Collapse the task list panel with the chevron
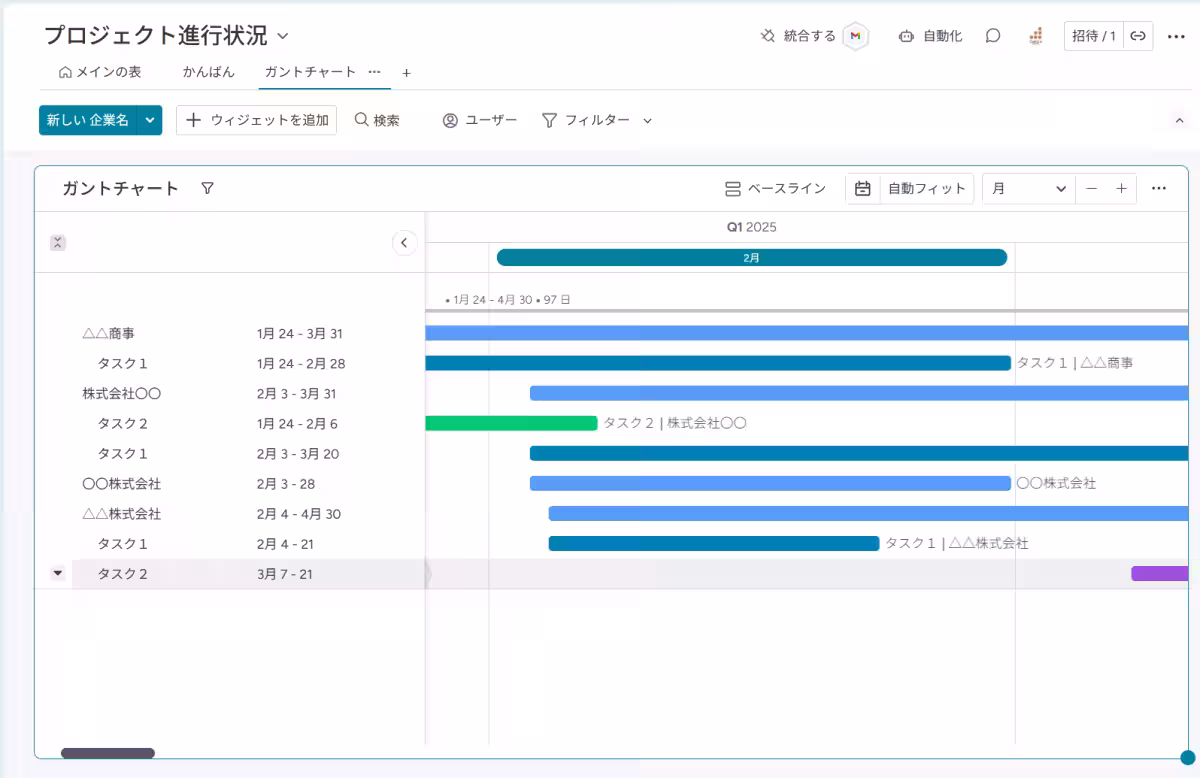 click(x=404, y=242)
